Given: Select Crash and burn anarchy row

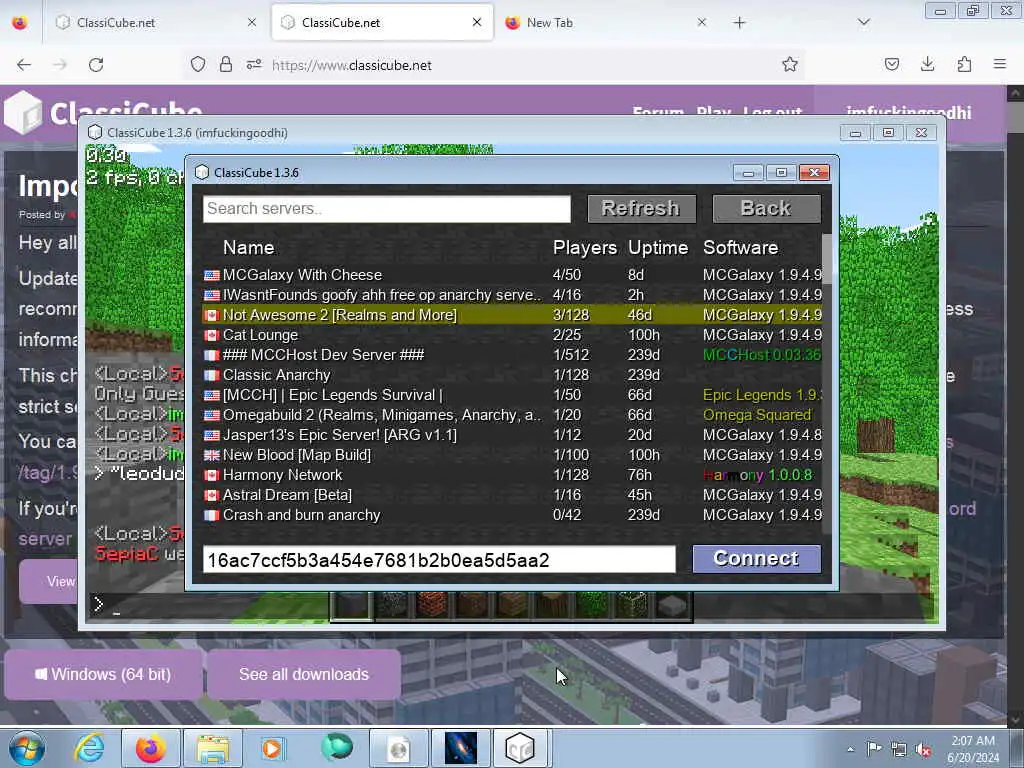Looking at the screenshot, I should tap(513, 515).
